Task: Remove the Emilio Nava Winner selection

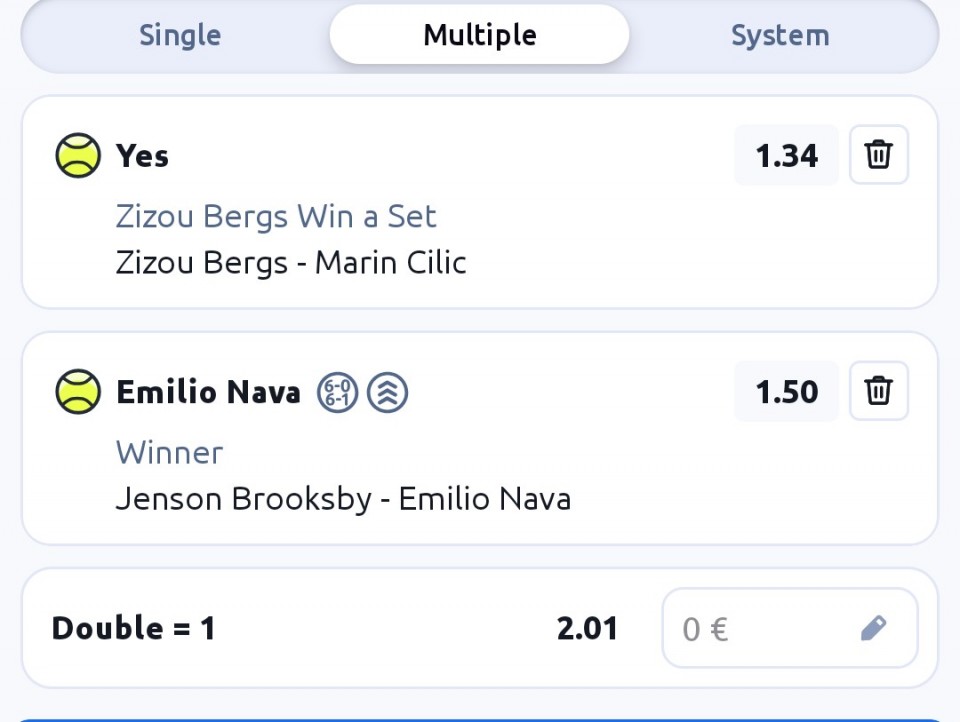Action: click(878, 391)
